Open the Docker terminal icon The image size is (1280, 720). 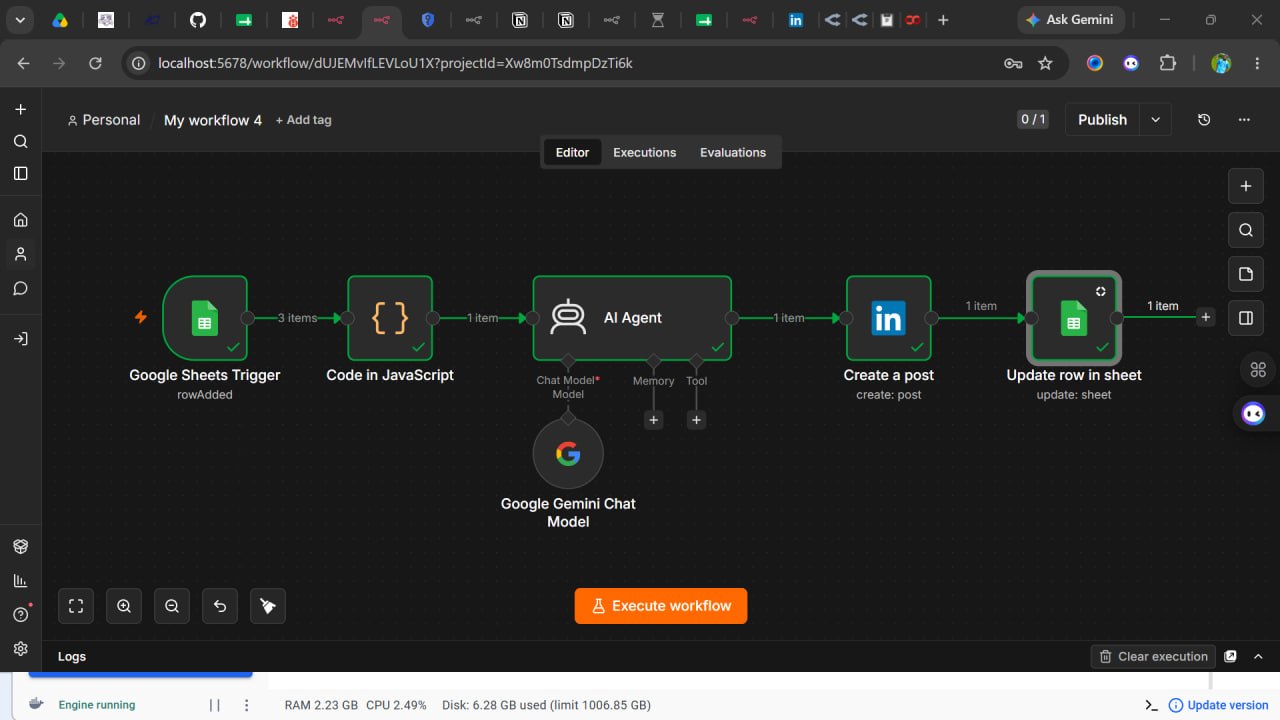click(x=1151, y=705)
